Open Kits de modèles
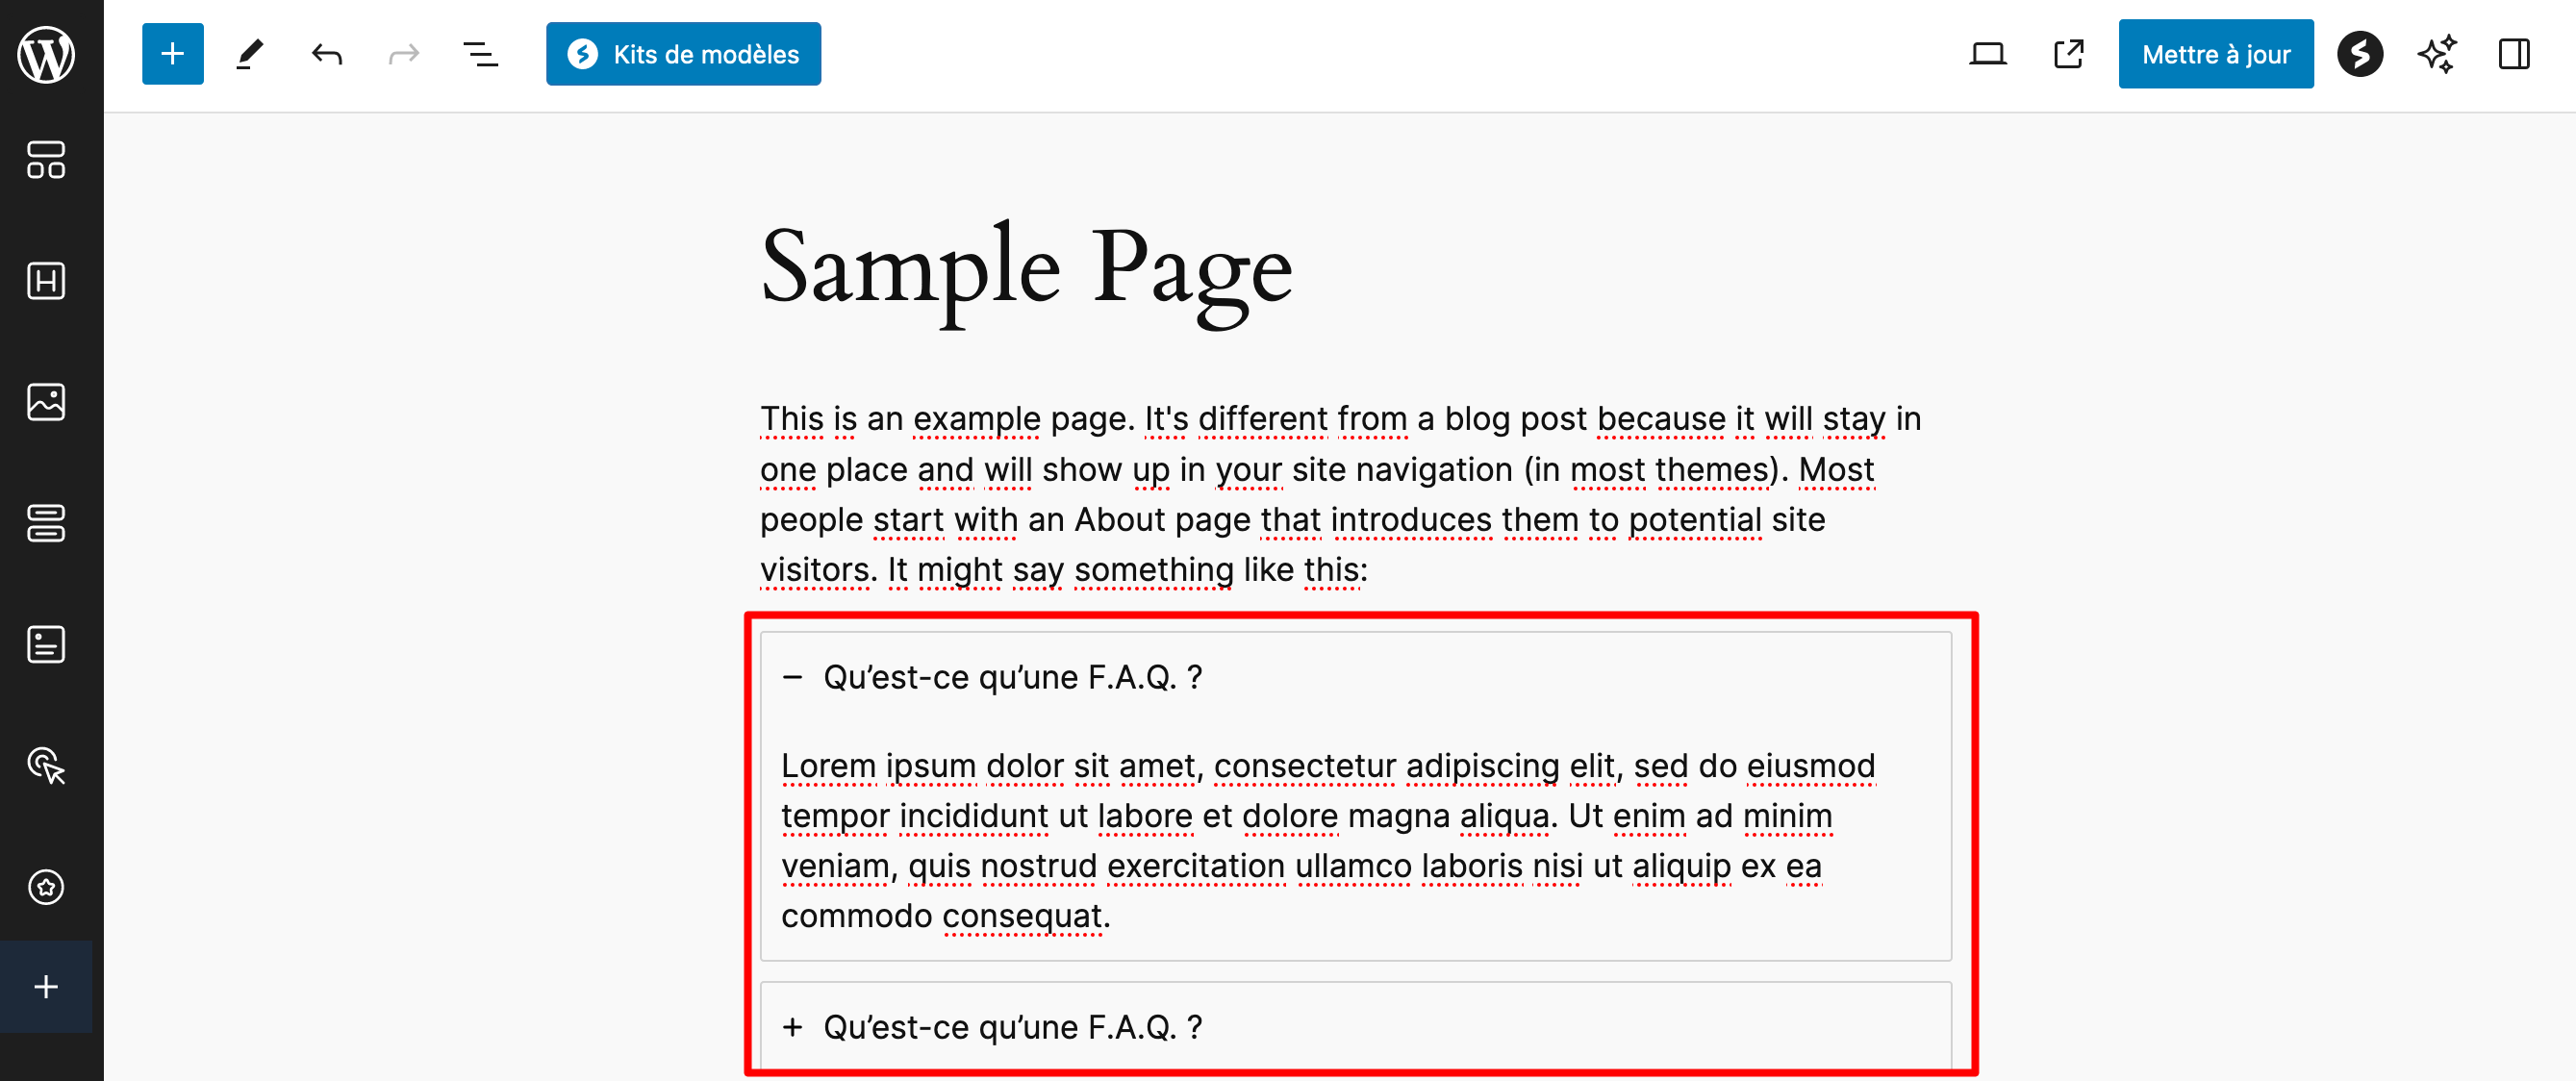 (683, 54)
